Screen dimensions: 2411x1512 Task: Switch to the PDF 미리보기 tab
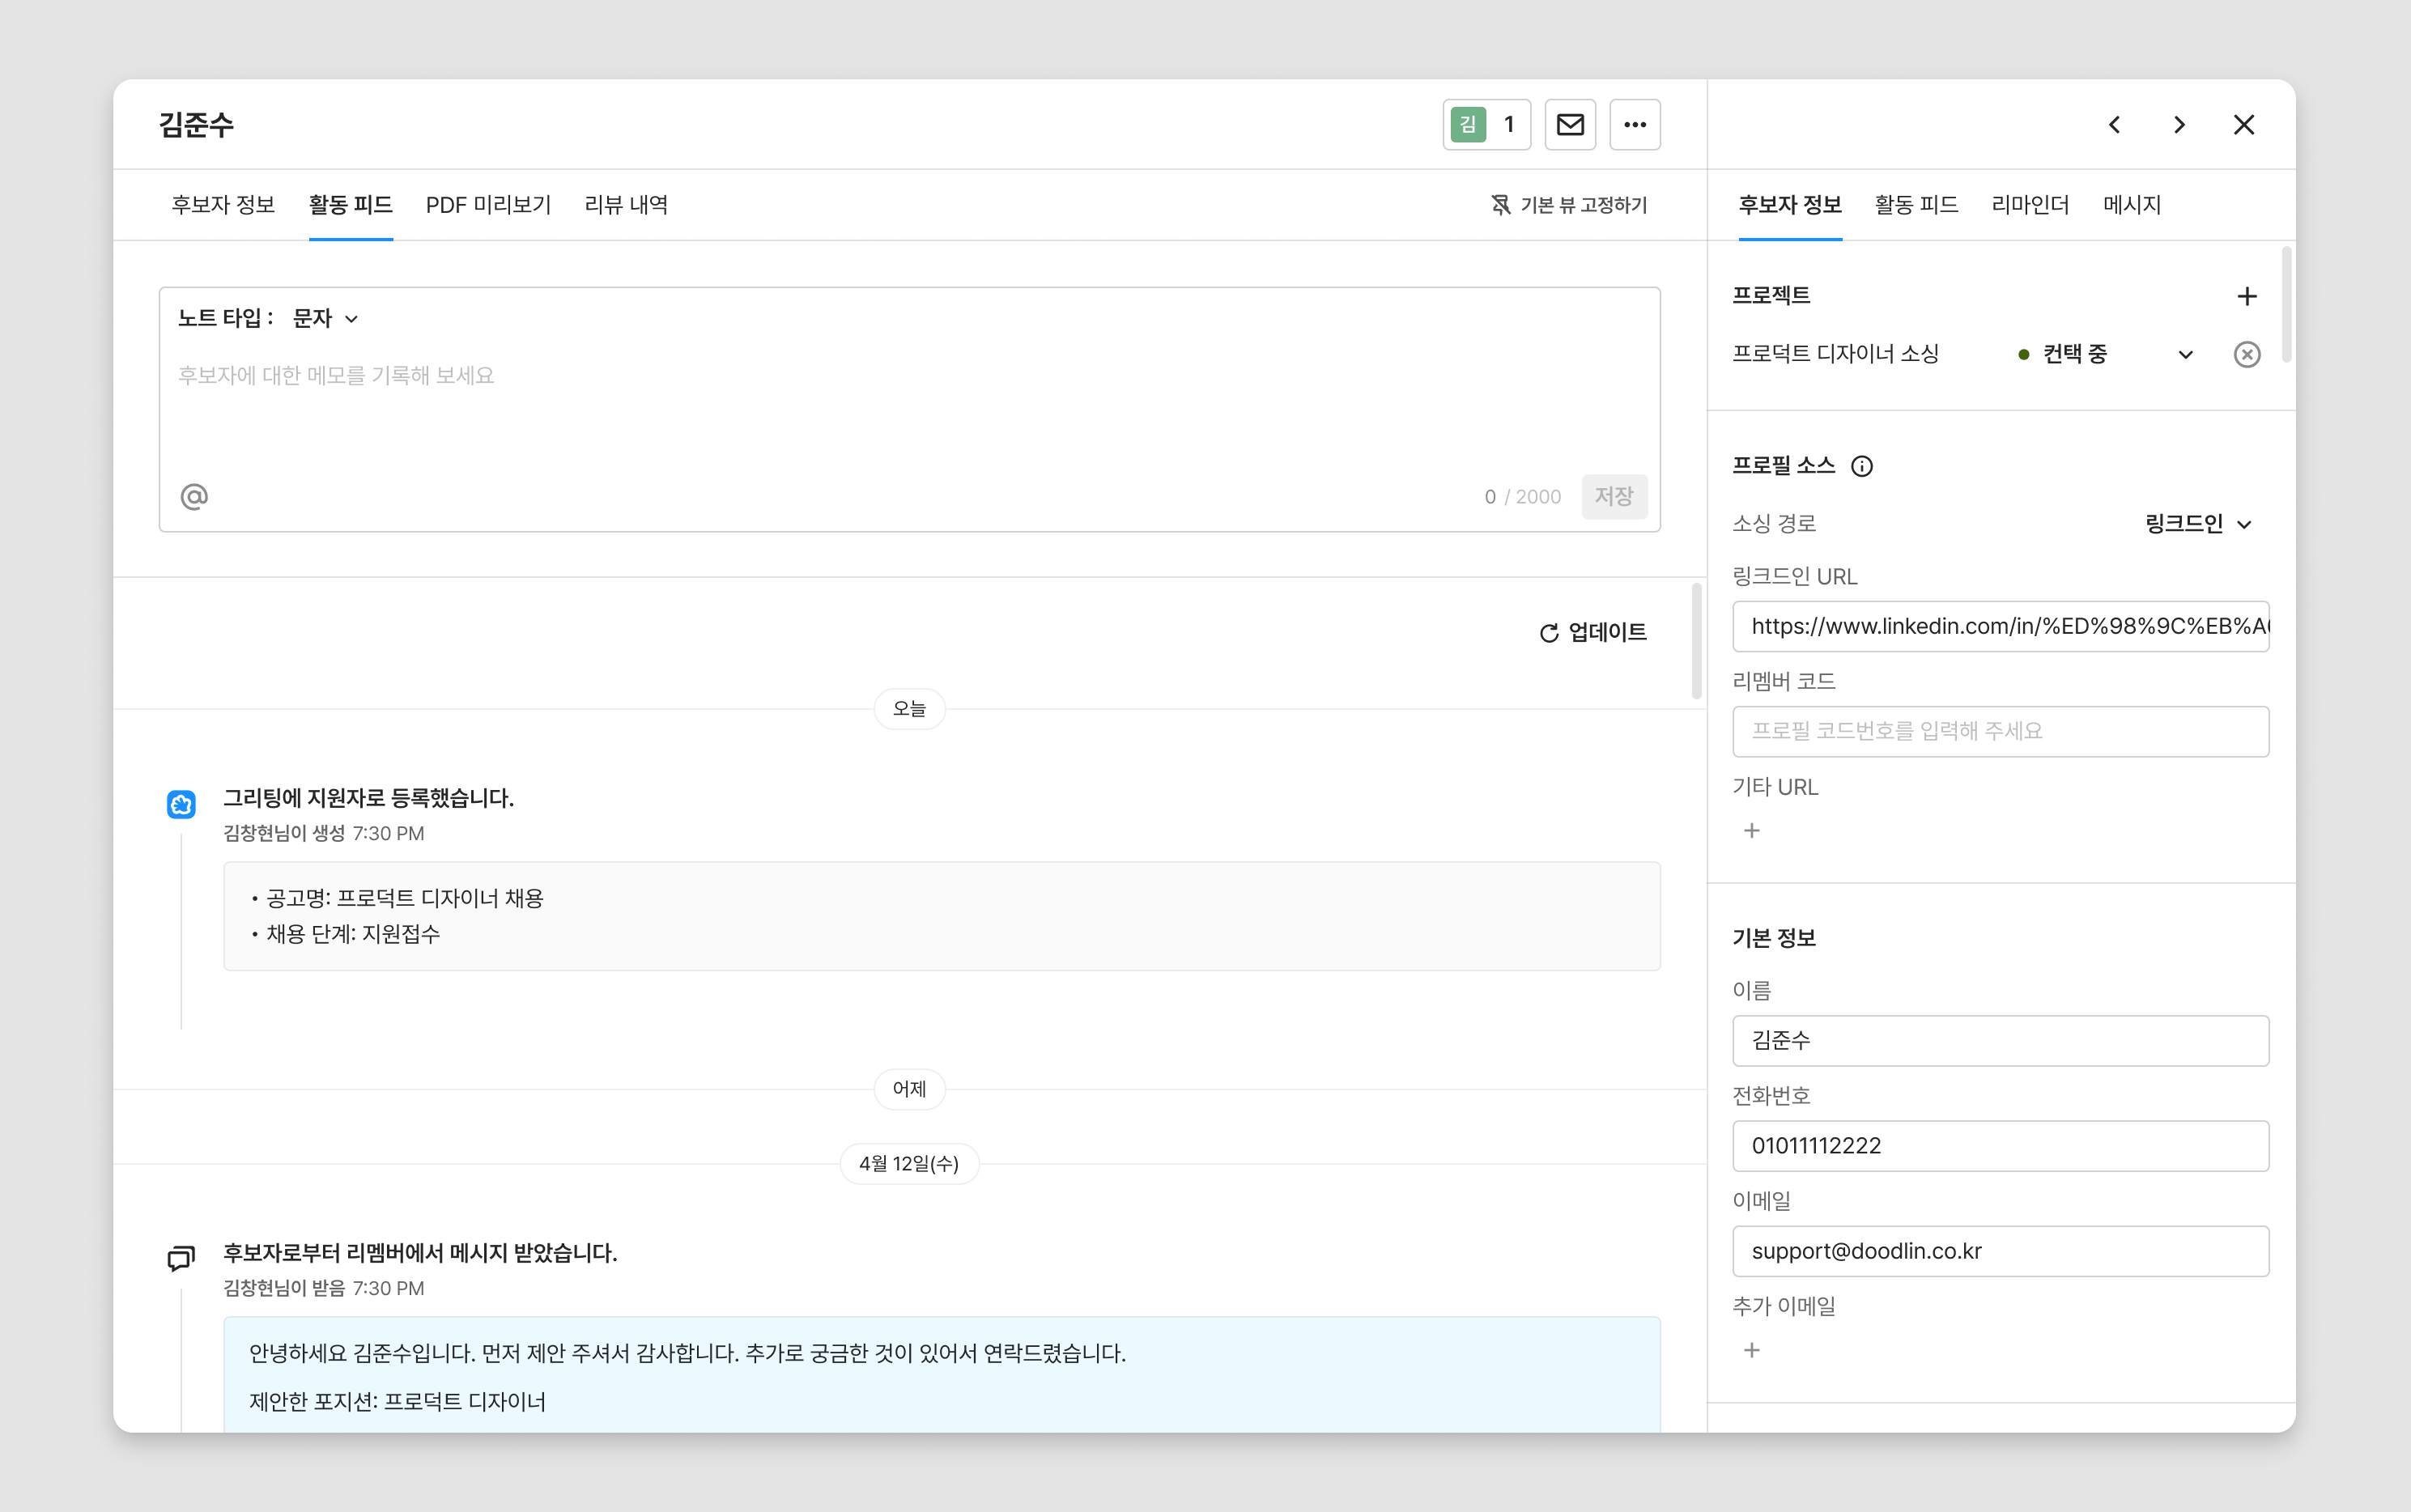(488, 205)
